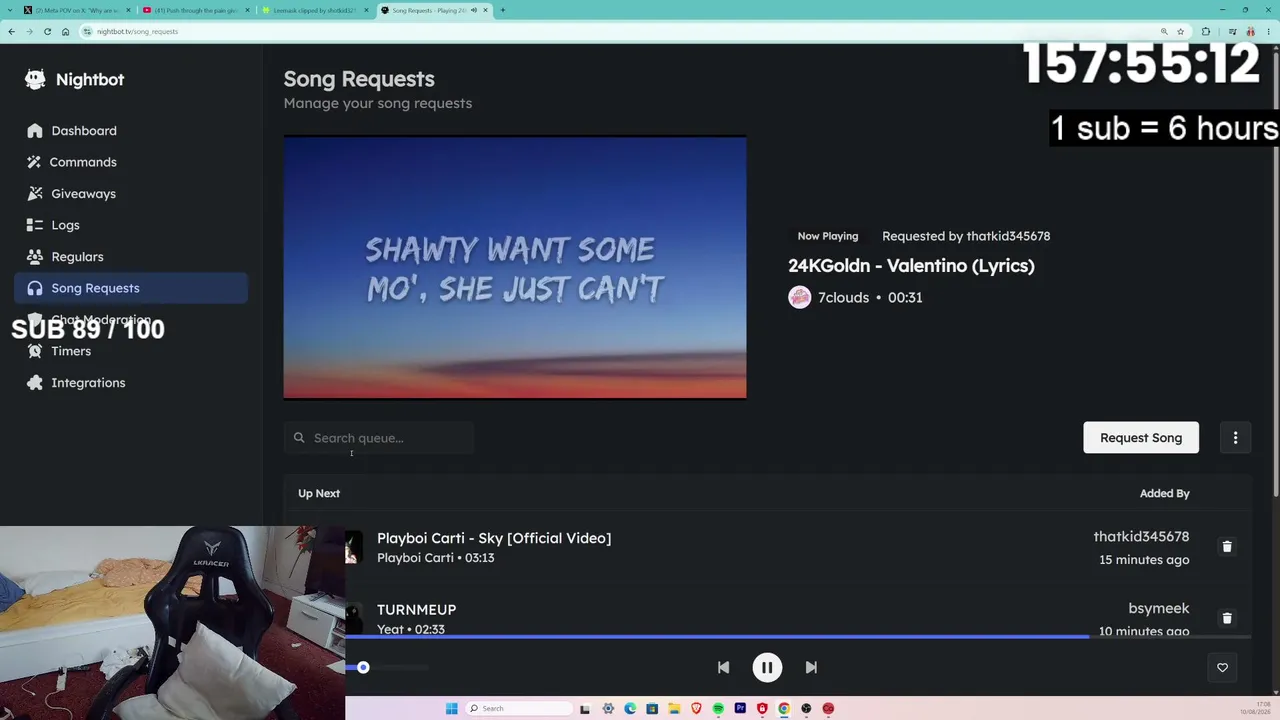Close the Song Requests browser tab

tap(486, 10)
